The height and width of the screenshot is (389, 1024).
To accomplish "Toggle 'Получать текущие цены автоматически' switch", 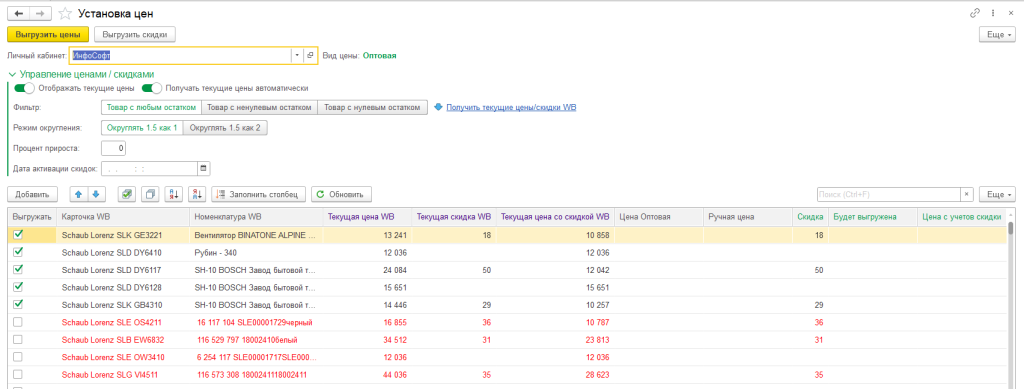I will [x=152, y=87].
